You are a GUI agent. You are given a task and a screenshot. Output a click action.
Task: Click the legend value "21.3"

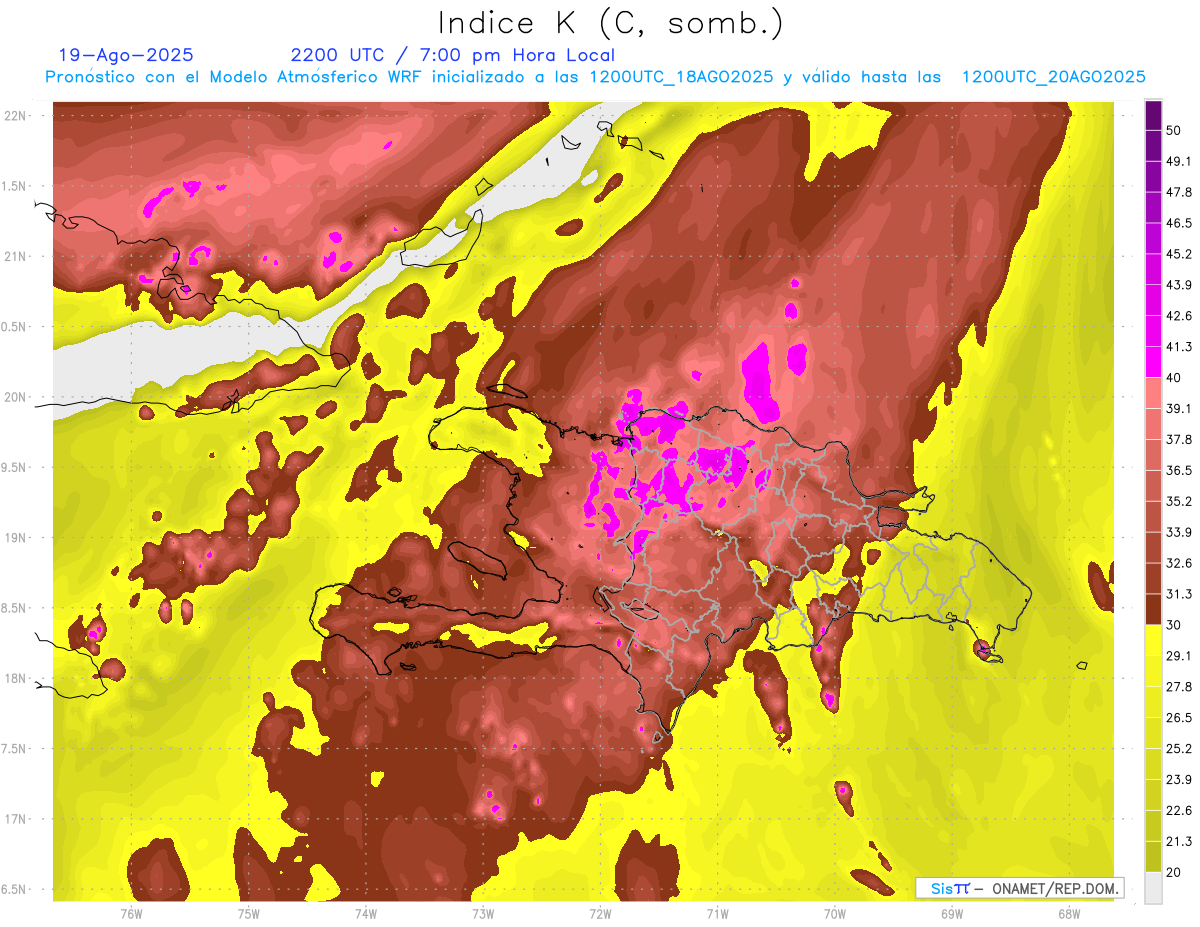point(1180,842)
